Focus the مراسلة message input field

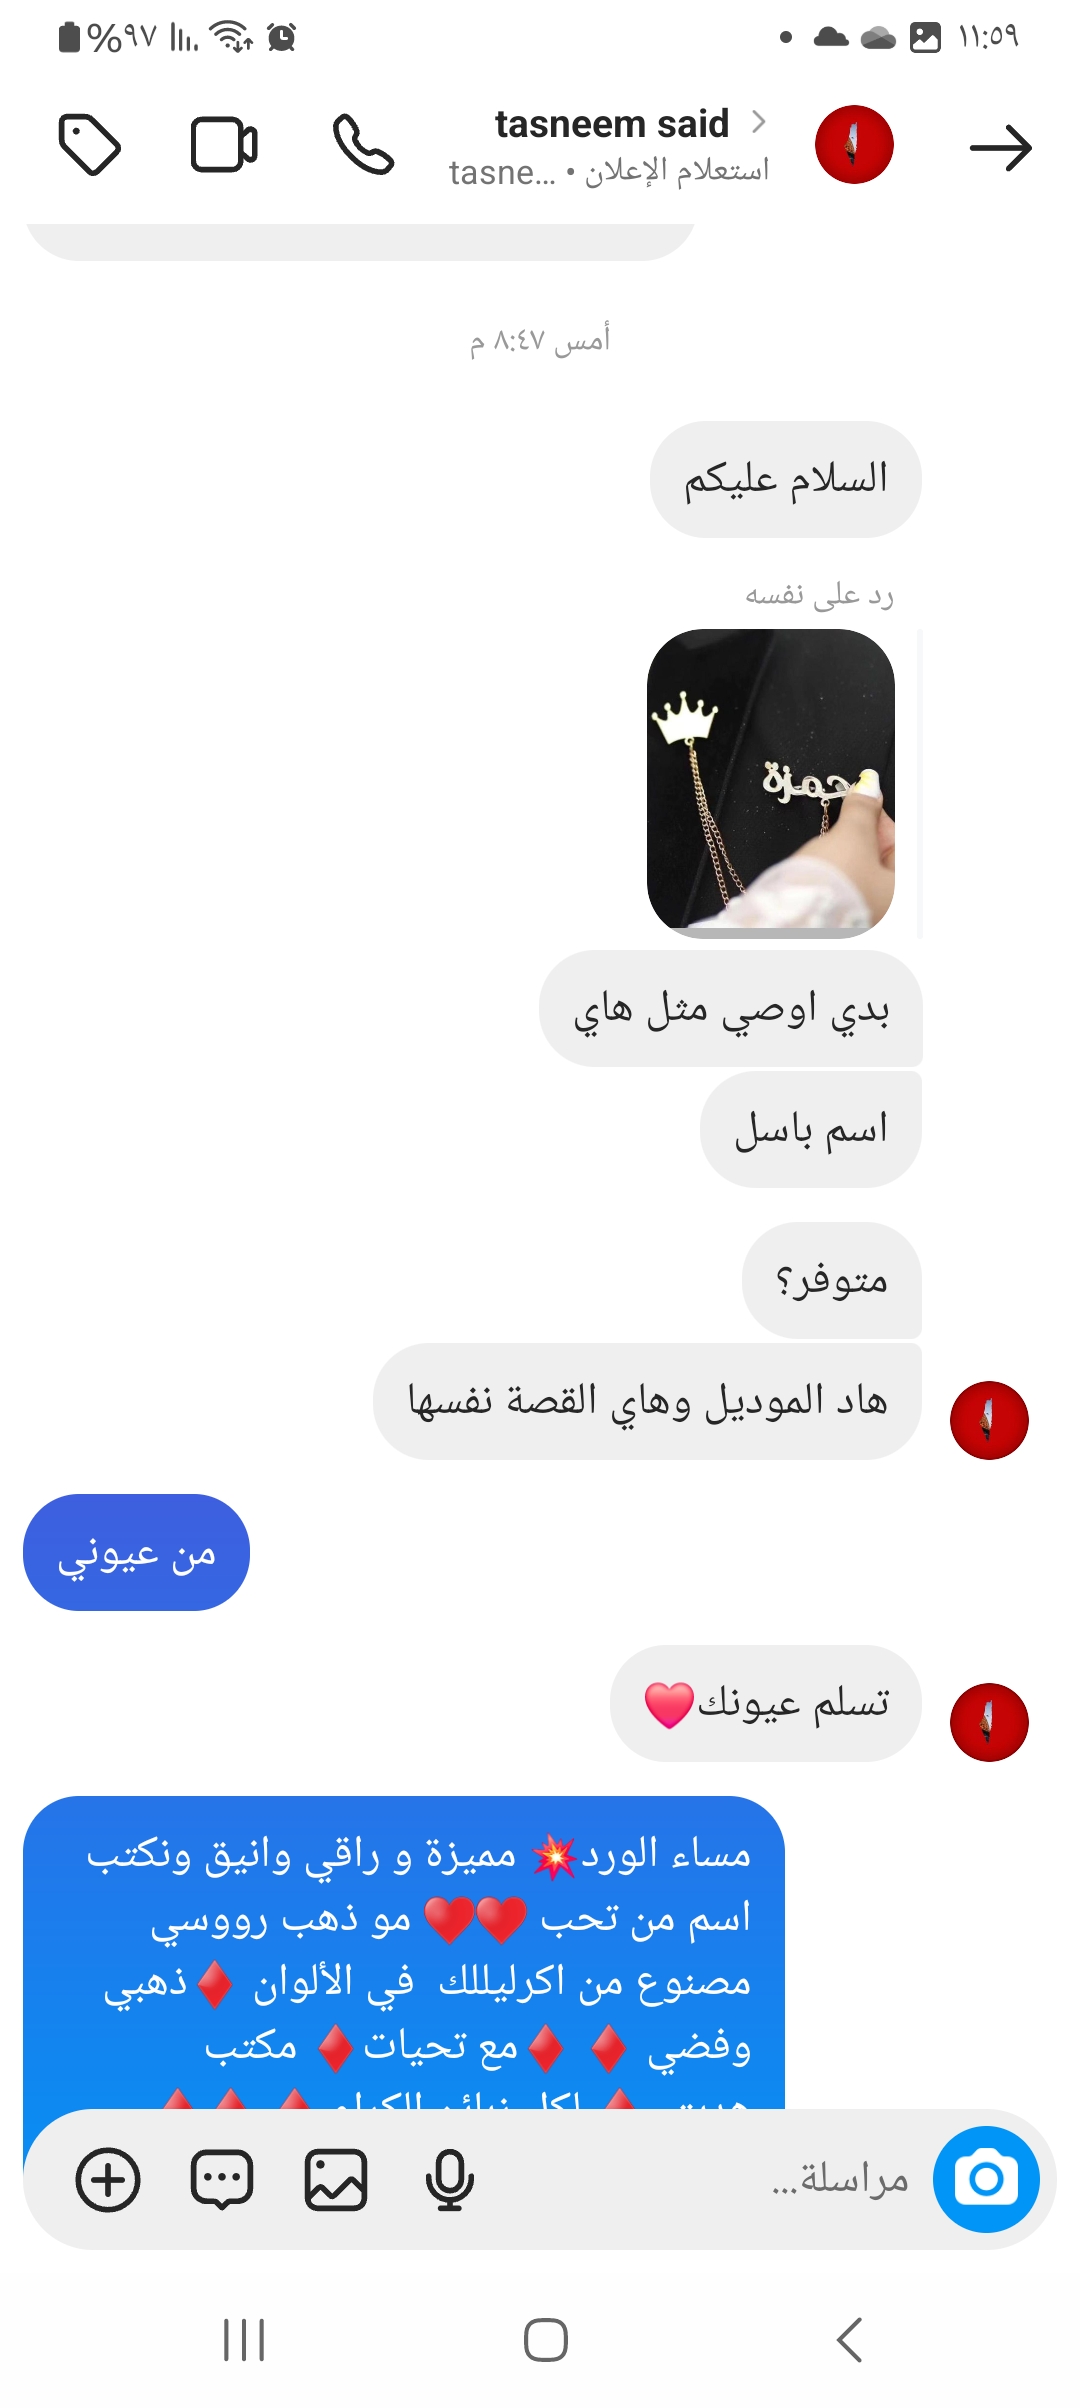[700, 2180]
